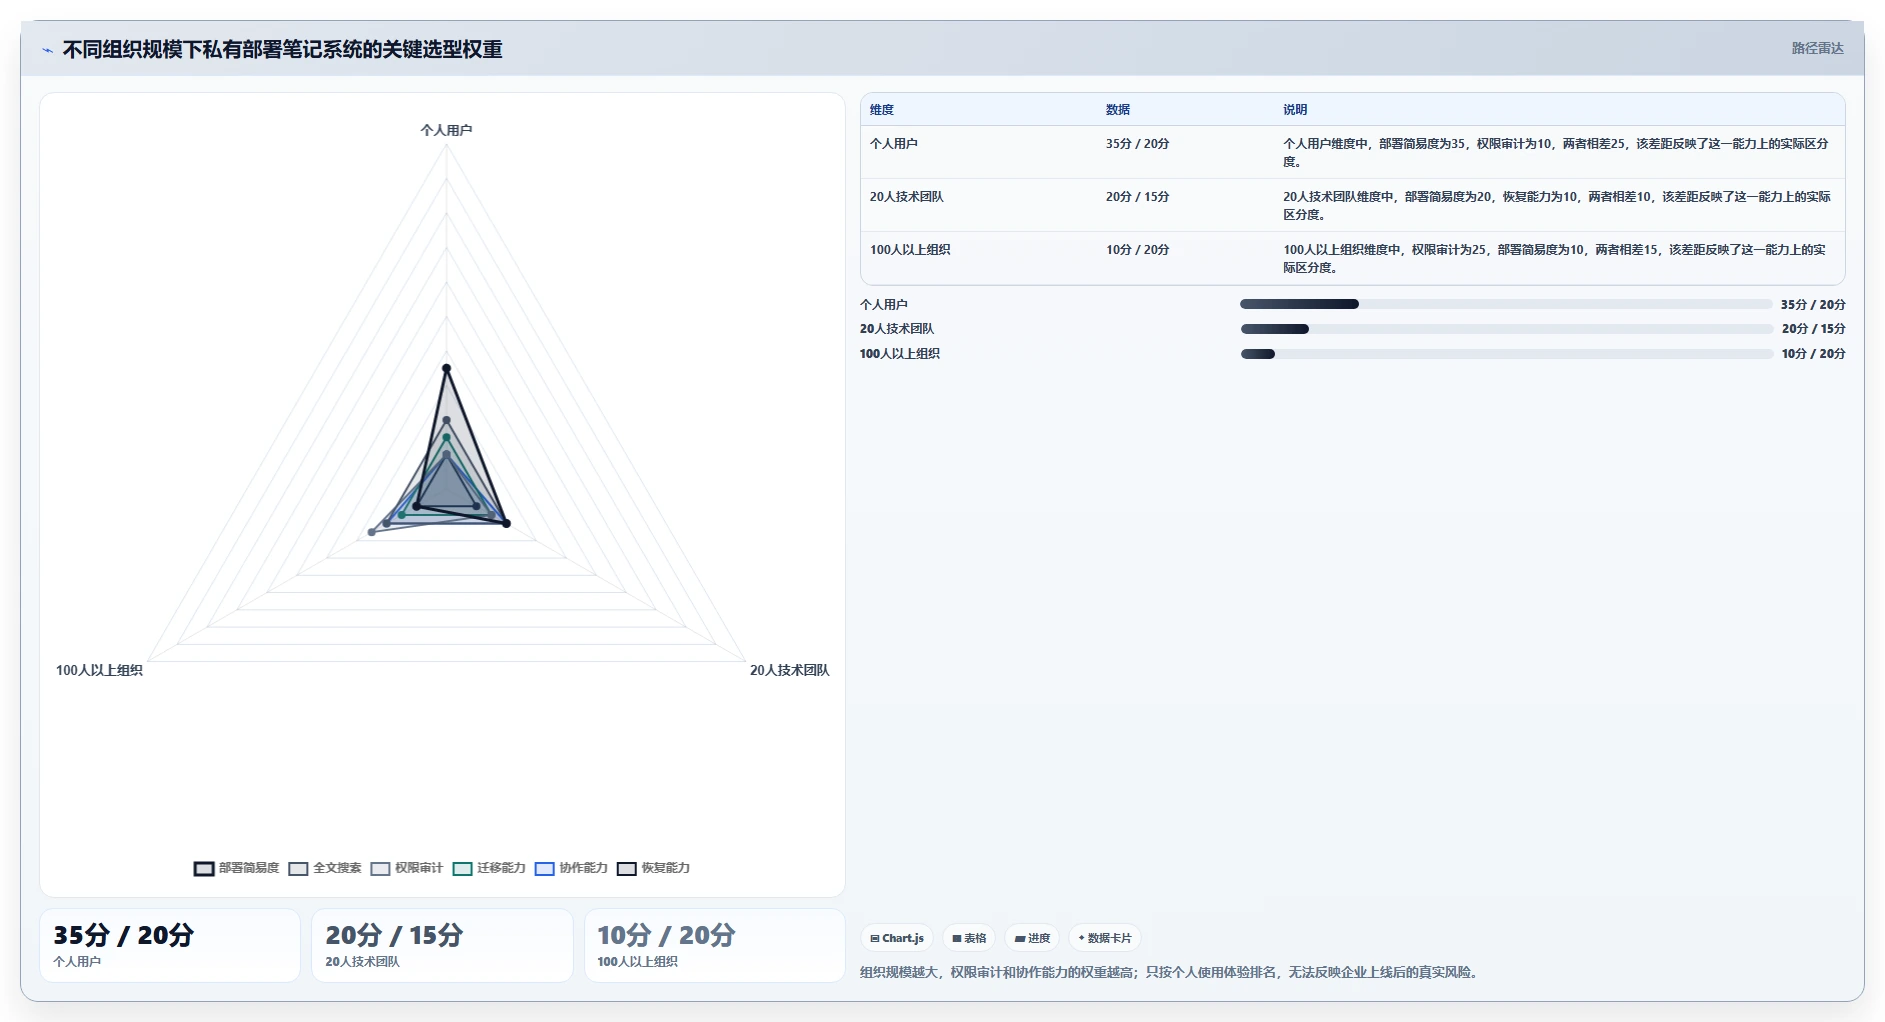1885x1022 pixels.
Task: Click the description starting 个人用户维度中
Action: (1556, 153)
